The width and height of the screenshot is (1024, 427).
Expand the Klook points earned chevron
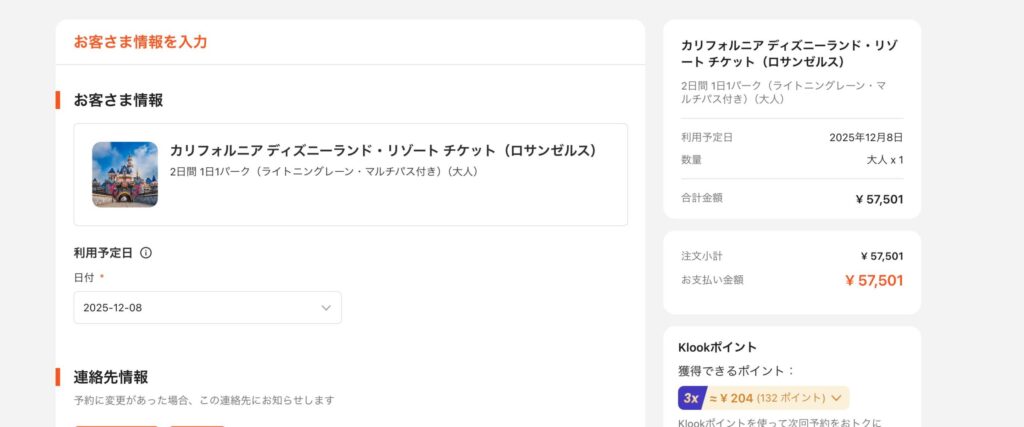836,398
